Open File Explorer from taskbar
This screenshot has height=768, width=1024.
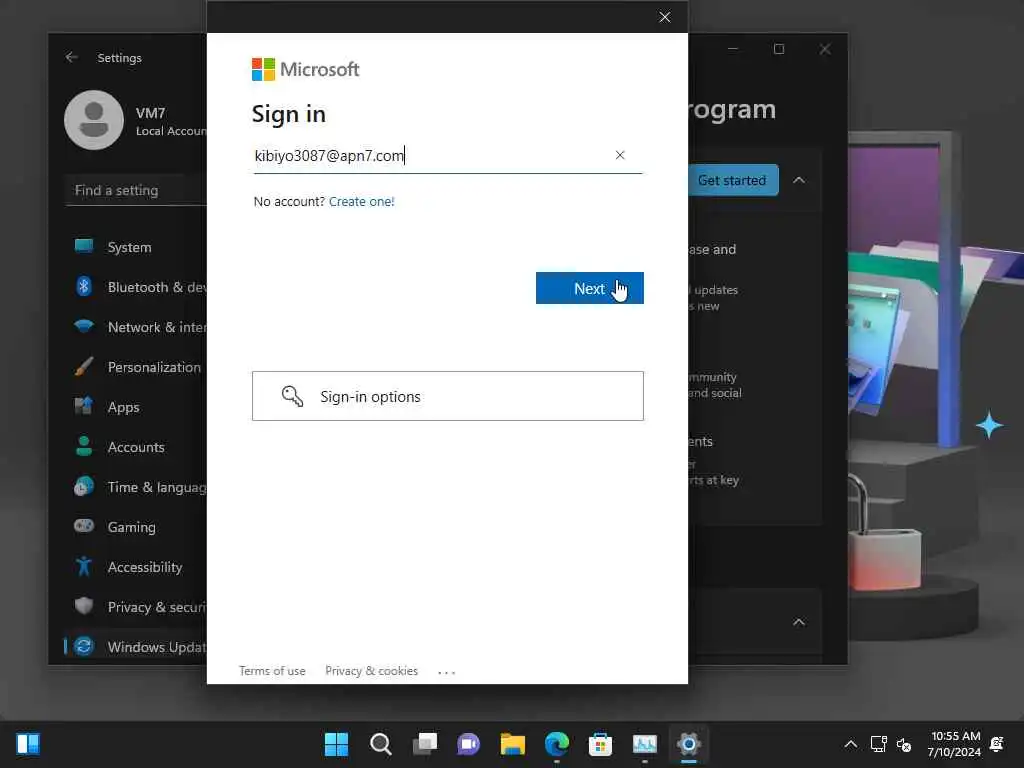click(x=513, y=744)
